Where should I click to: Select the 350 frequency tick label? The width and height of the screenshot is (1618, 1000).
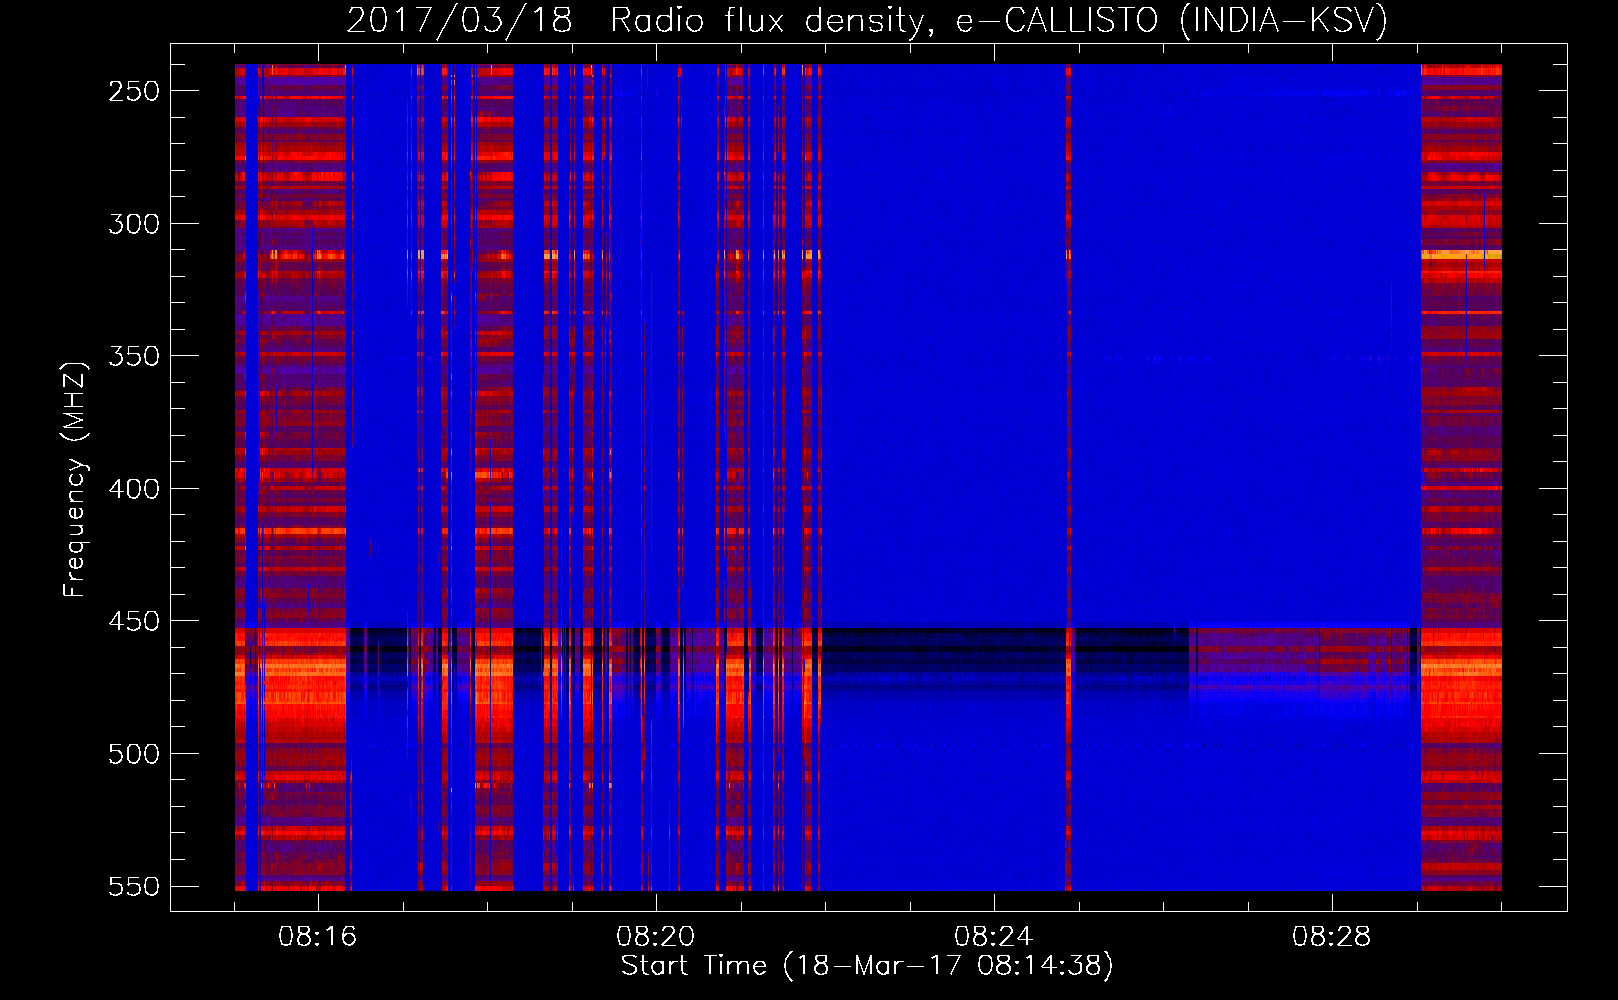pyautogui.click(x=134, y=356)
